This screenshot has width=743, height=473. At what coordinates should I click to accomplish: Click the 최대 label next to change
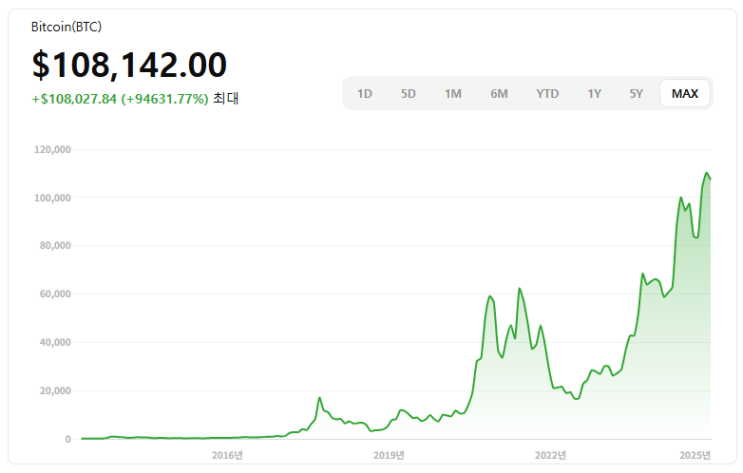(226, 99)
